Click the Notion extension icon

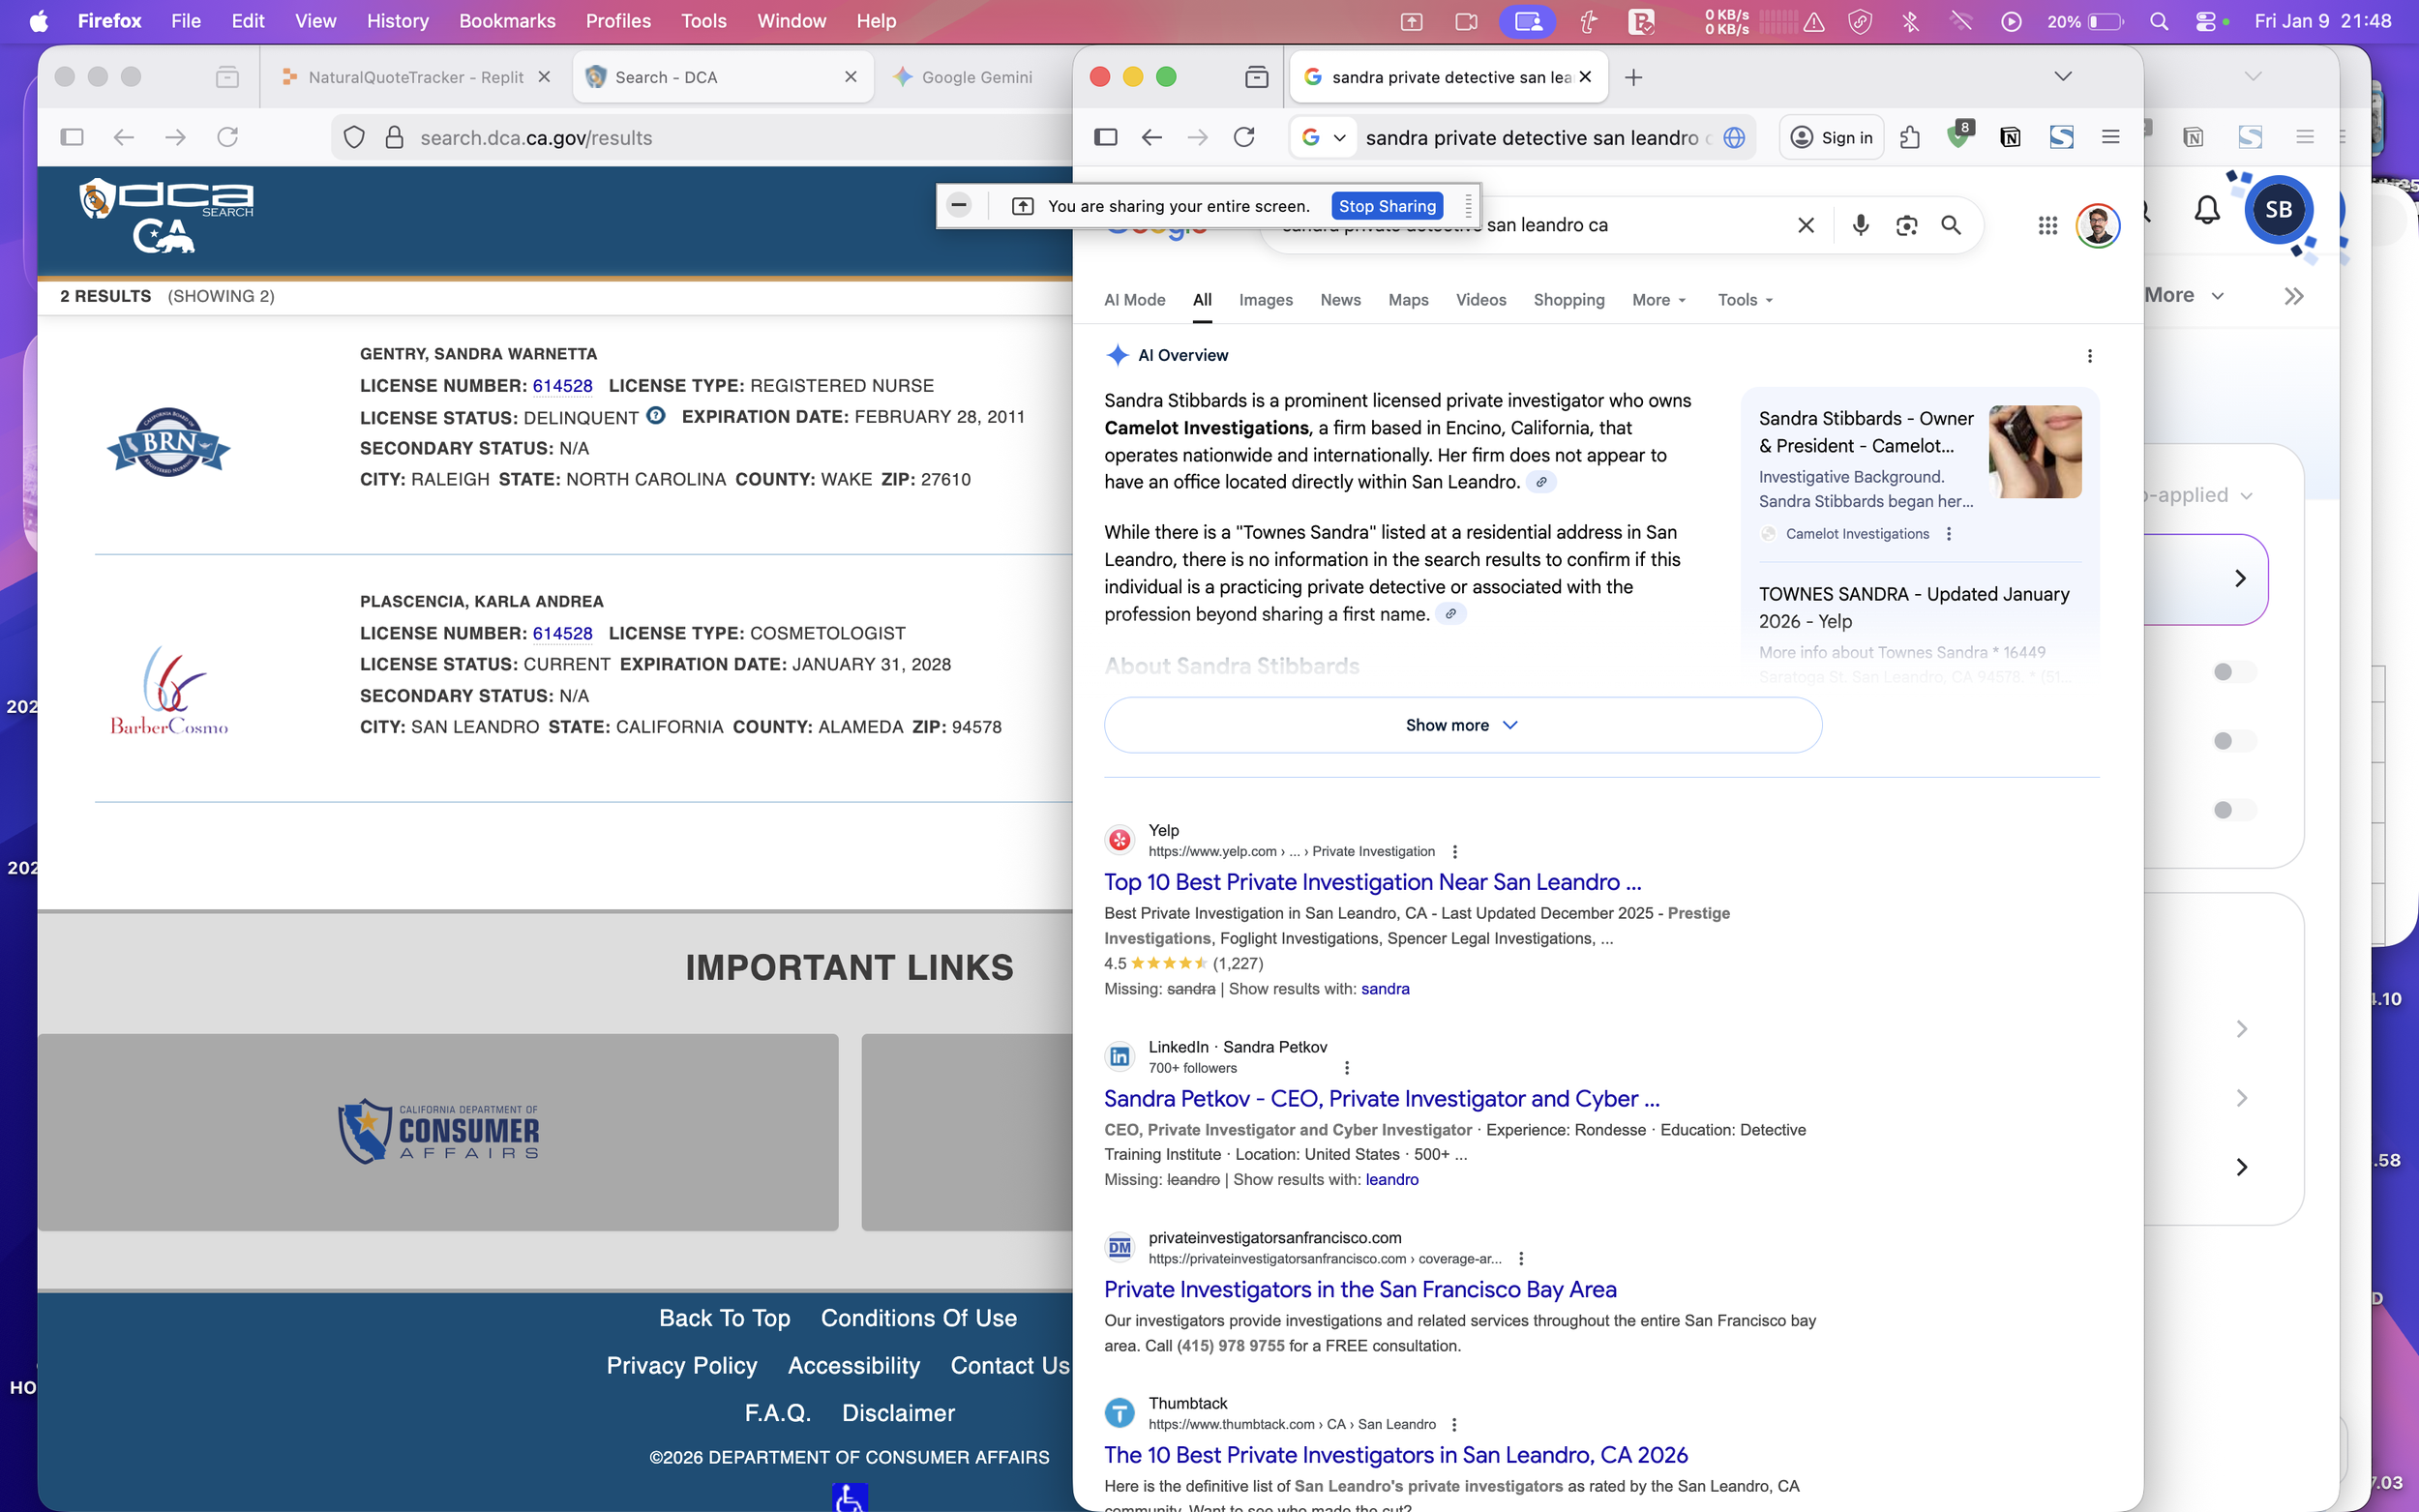[x=2010, y=137]
